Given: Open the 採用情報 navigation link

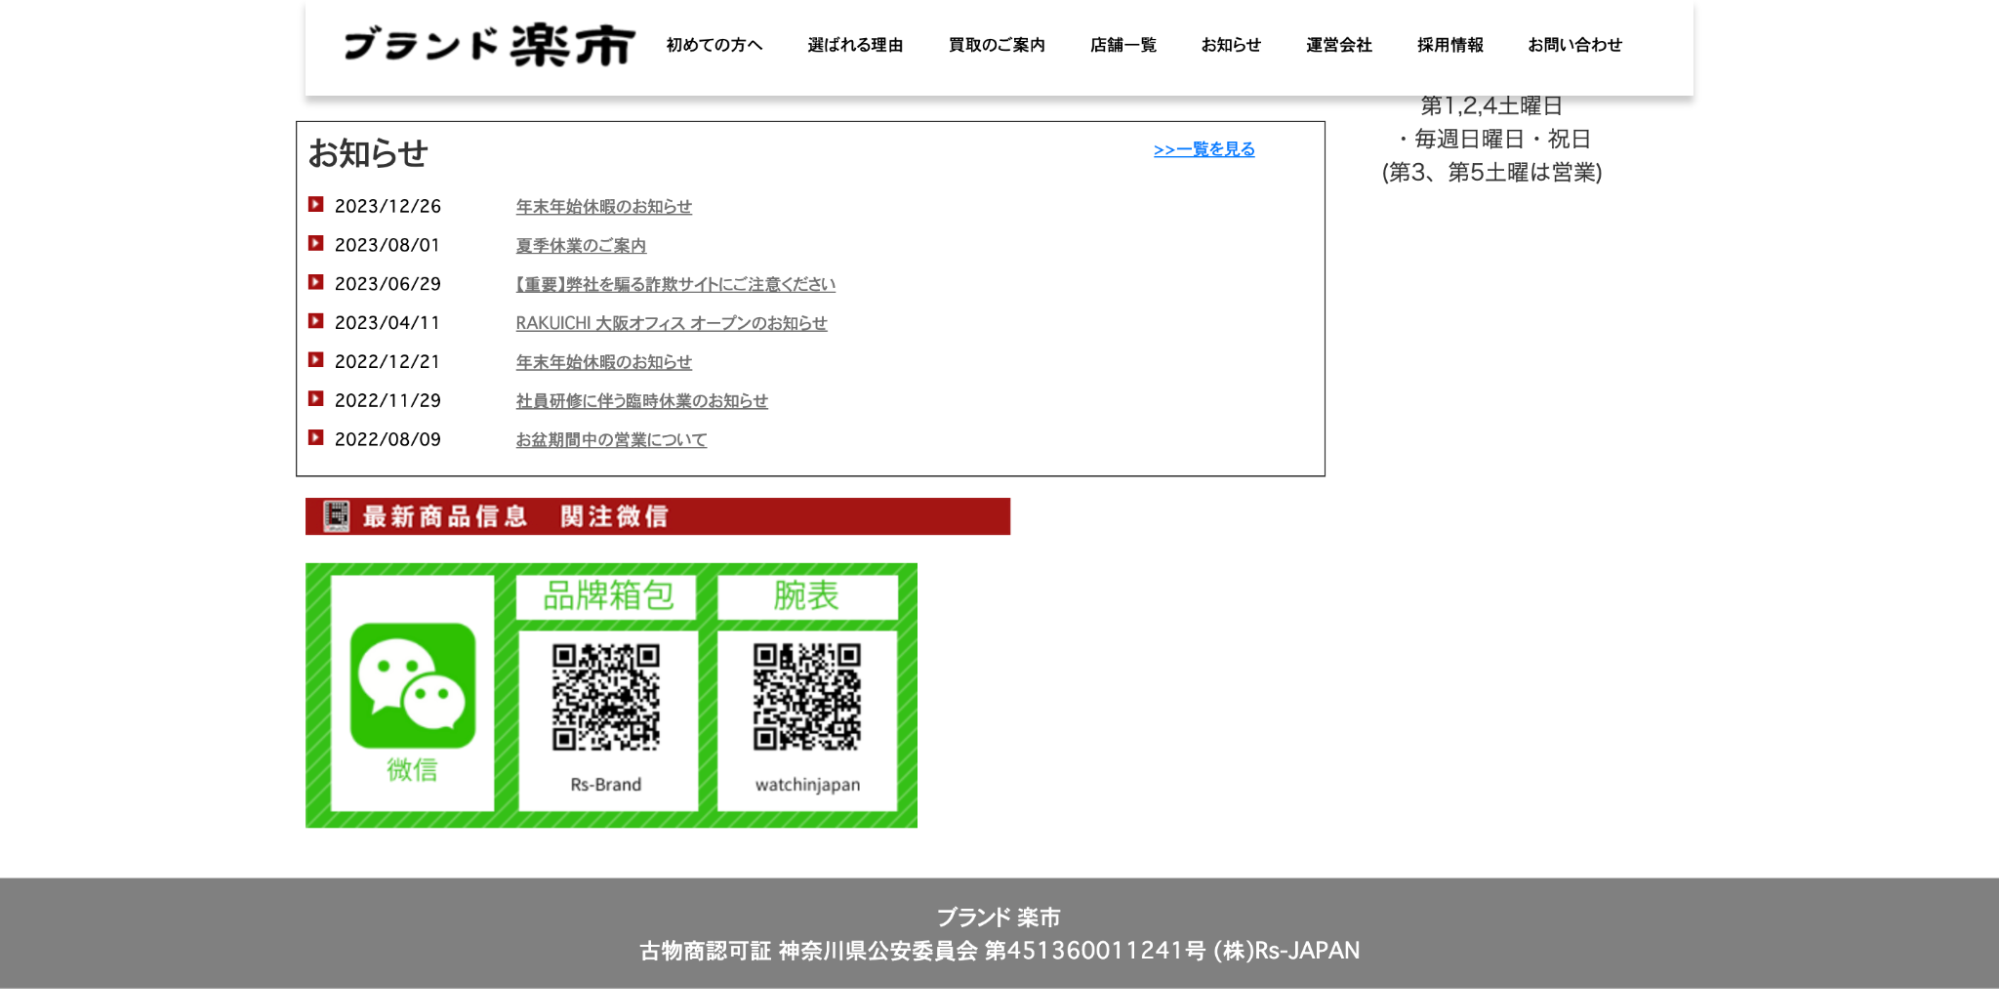Looking at the screenshot, I should pos(1450,45).
